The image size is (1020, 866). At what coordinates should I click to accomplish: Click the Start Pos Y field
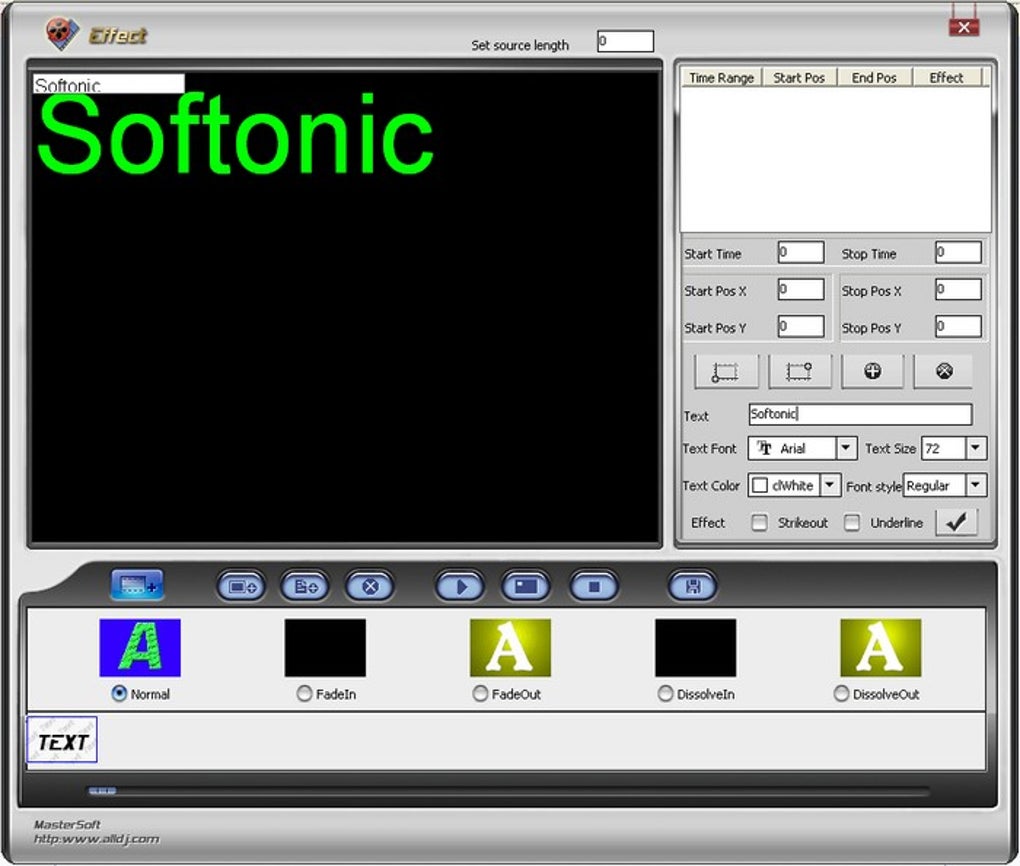(x=801, y=326)
